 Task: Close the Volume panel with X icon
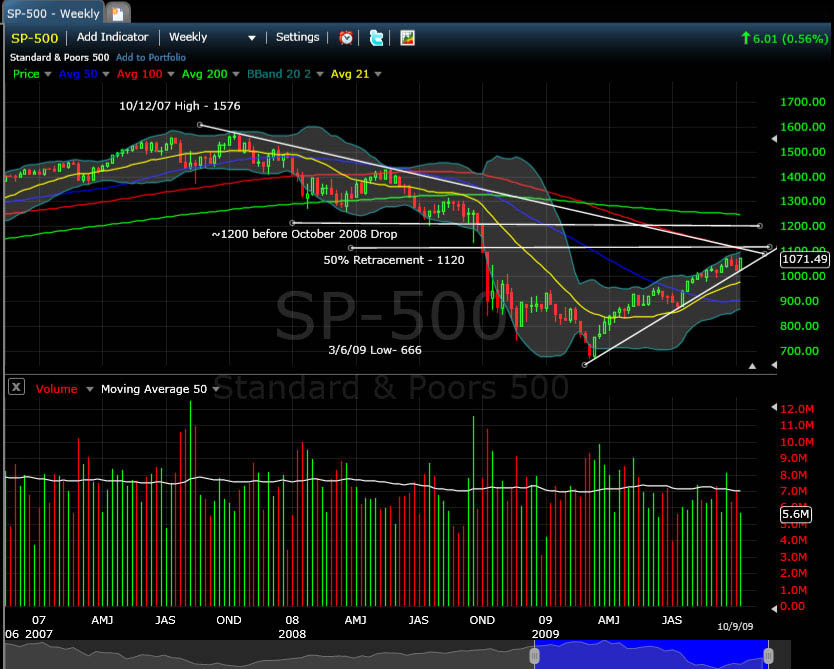point(17,388)
